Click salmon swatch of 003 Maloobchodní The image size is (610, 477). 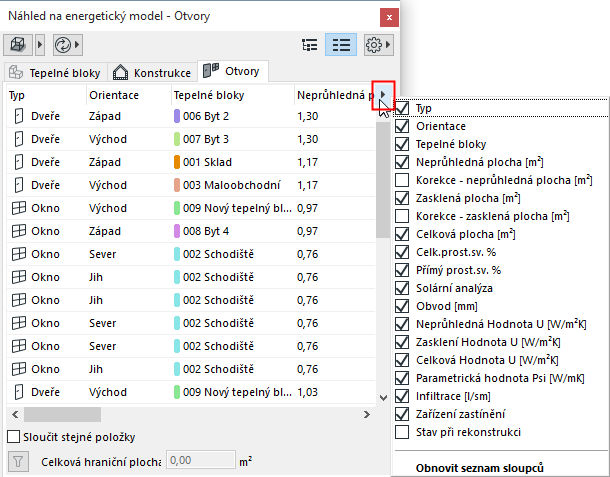click(177, 185)
